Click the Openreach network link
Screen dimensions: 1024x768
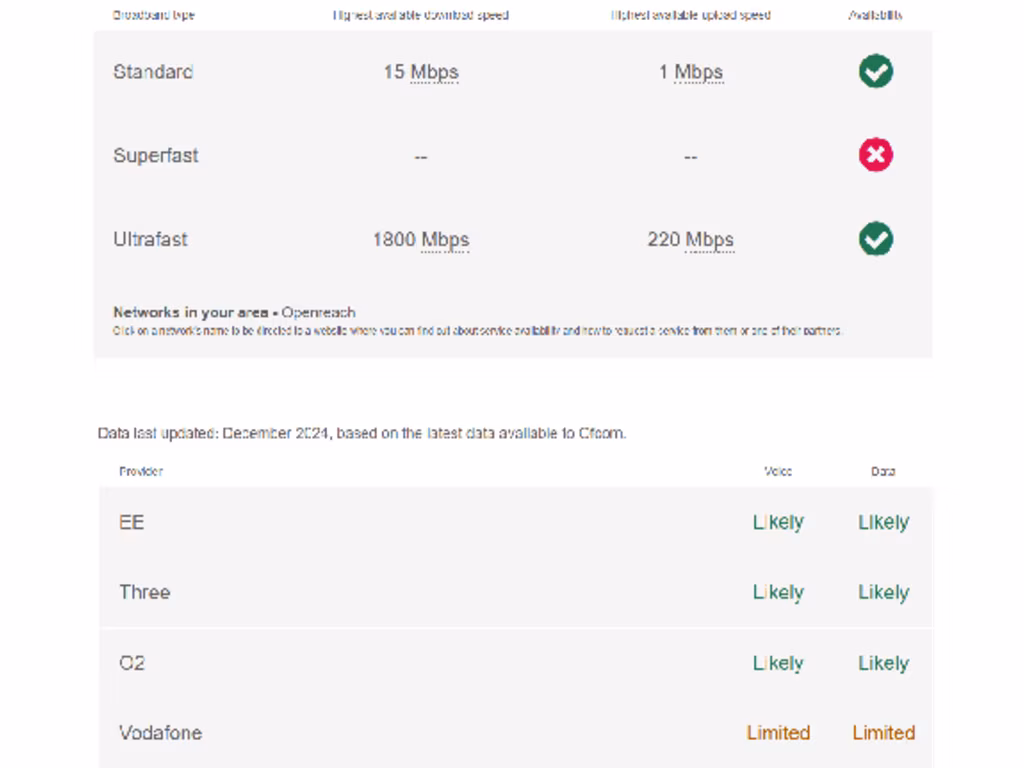(x=318, y=312)
